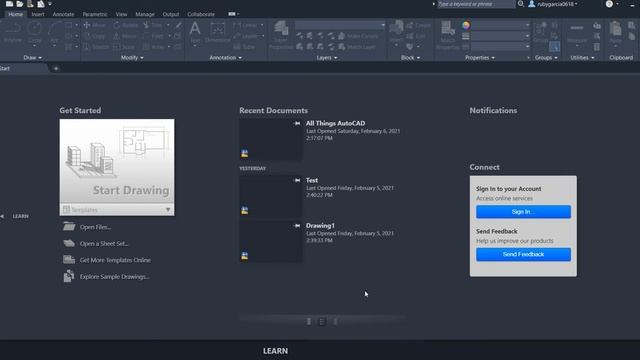Expand the Draw panel
Image resolution: width=640 pixels, height=360 pixels.
pyautogui.click(x=32, y=58)
